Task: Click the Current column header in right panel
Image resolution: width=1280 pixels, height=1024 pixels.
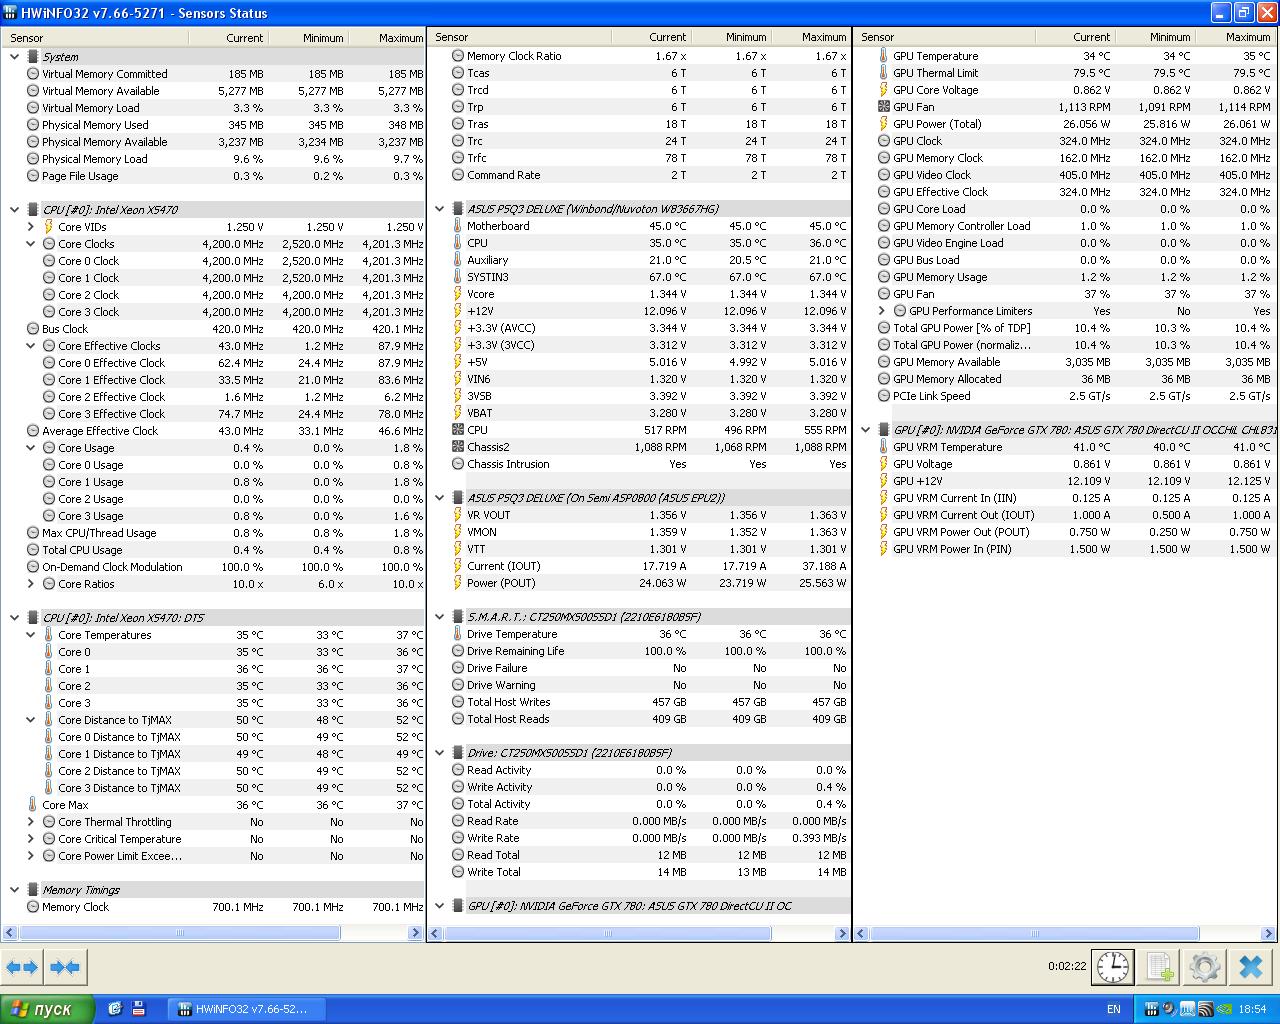Action: coord(1075,37)
